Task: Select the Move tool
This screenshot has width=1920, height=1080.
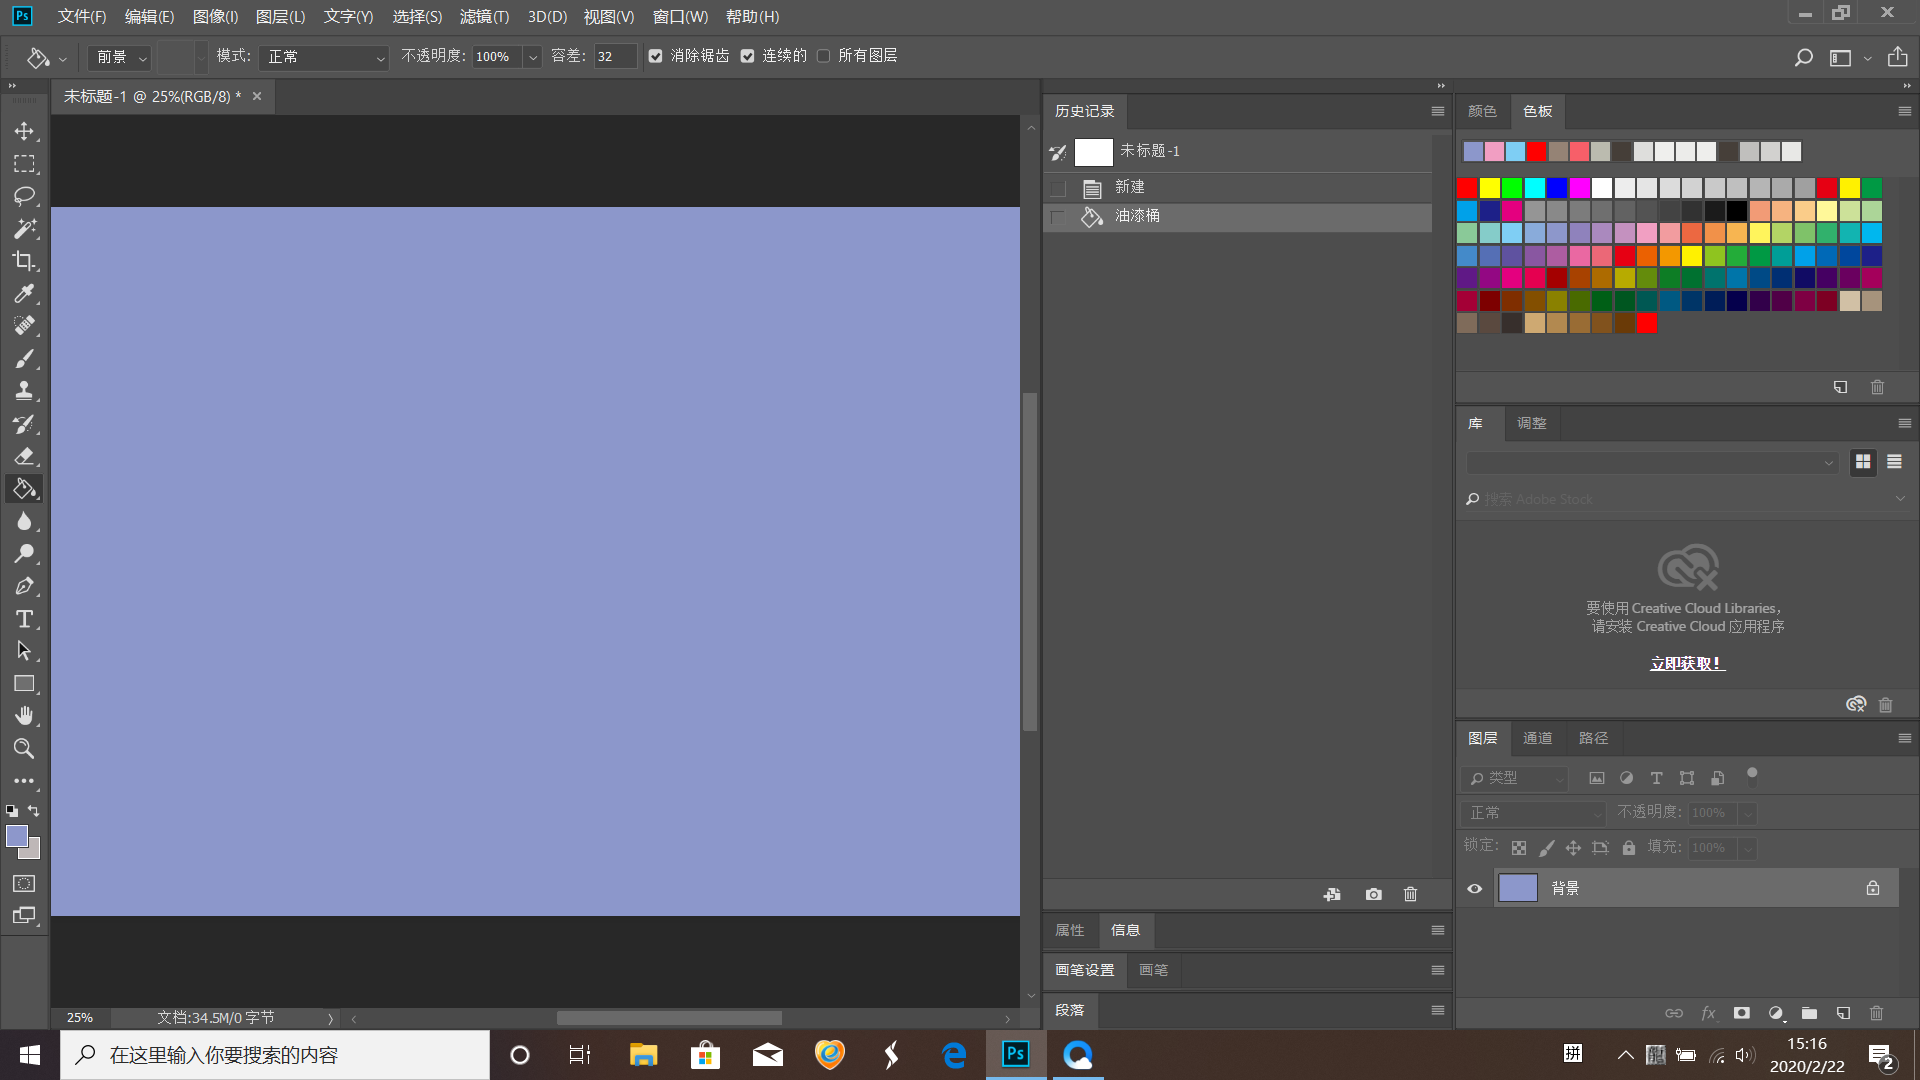Action: point(24,131)
